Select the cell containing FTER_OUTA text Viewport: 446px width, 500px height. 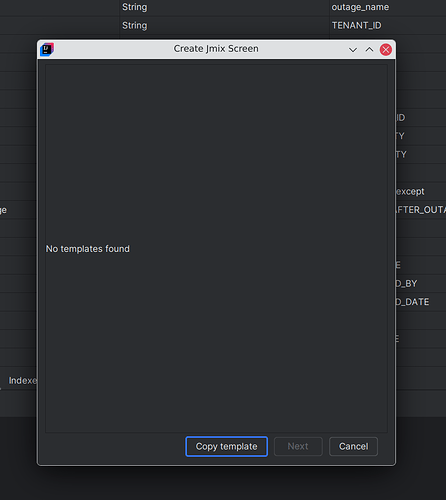pyautogui.click(x=421, y=210)
